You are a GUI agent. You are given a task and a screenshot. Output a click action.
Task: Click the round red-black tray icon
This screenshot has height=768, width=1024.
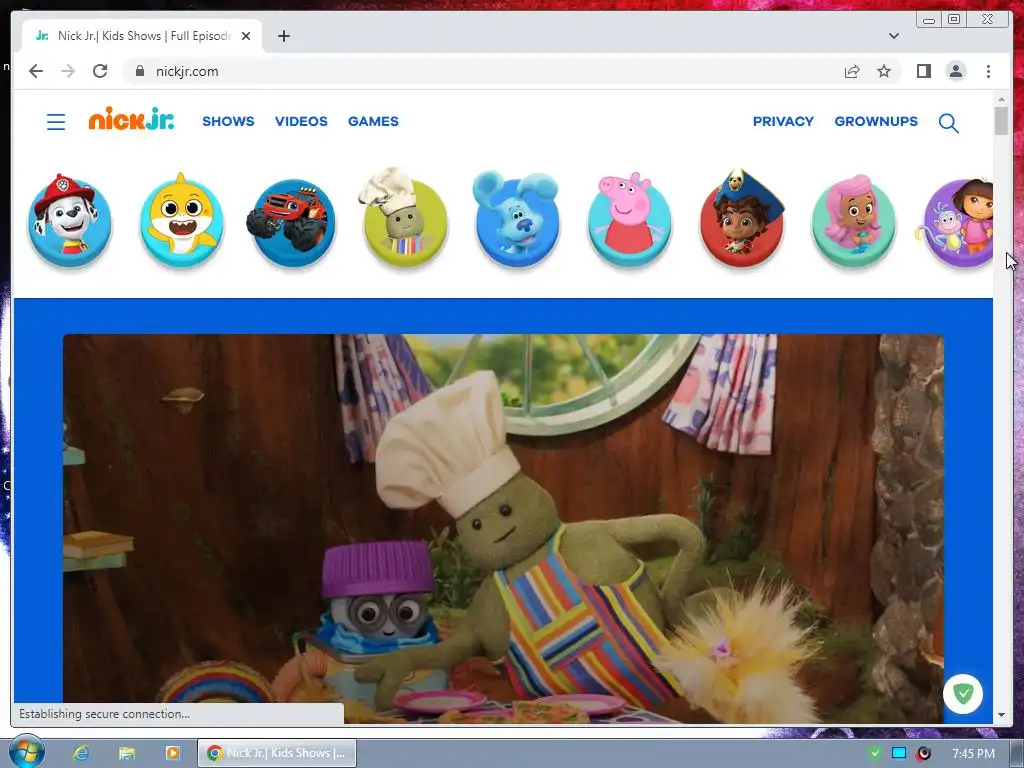[923, 753]
